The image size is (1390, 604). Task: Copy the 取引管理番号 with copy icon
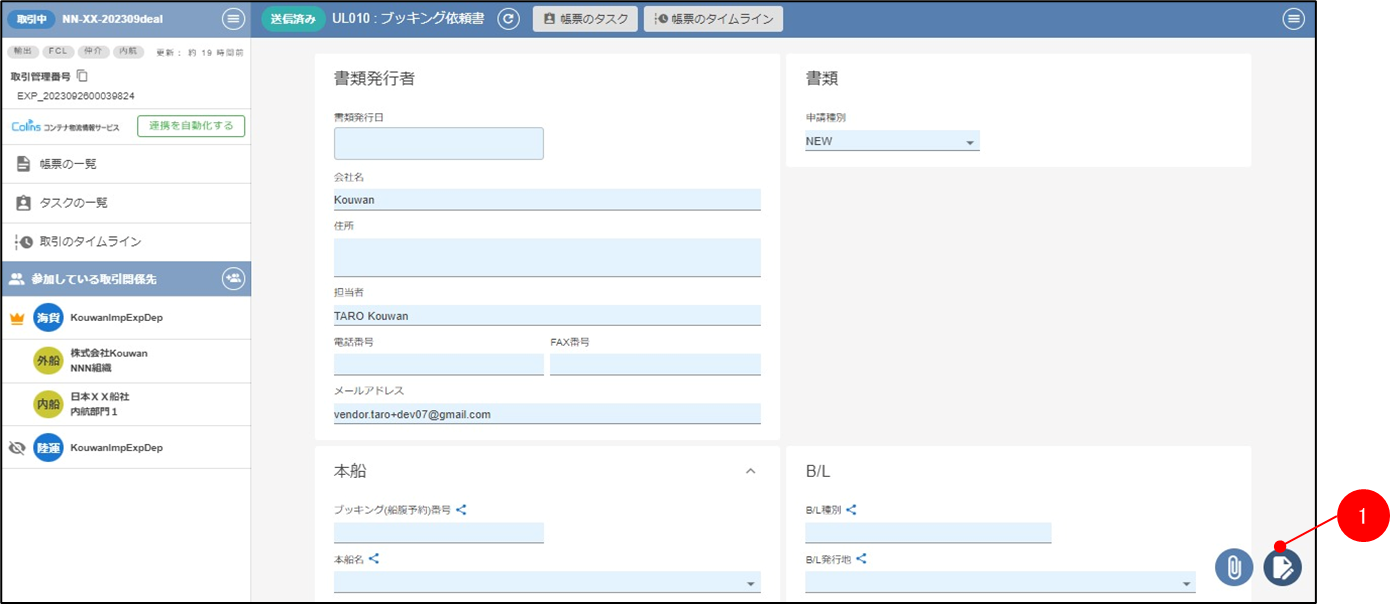coord(83,76)
